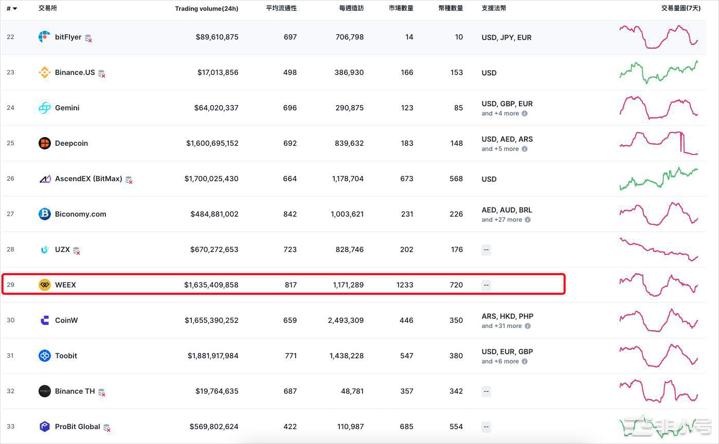
Task: Click bitFlyer's supported fiat USD, JPY, EUR
Action: tap(506, 38)
